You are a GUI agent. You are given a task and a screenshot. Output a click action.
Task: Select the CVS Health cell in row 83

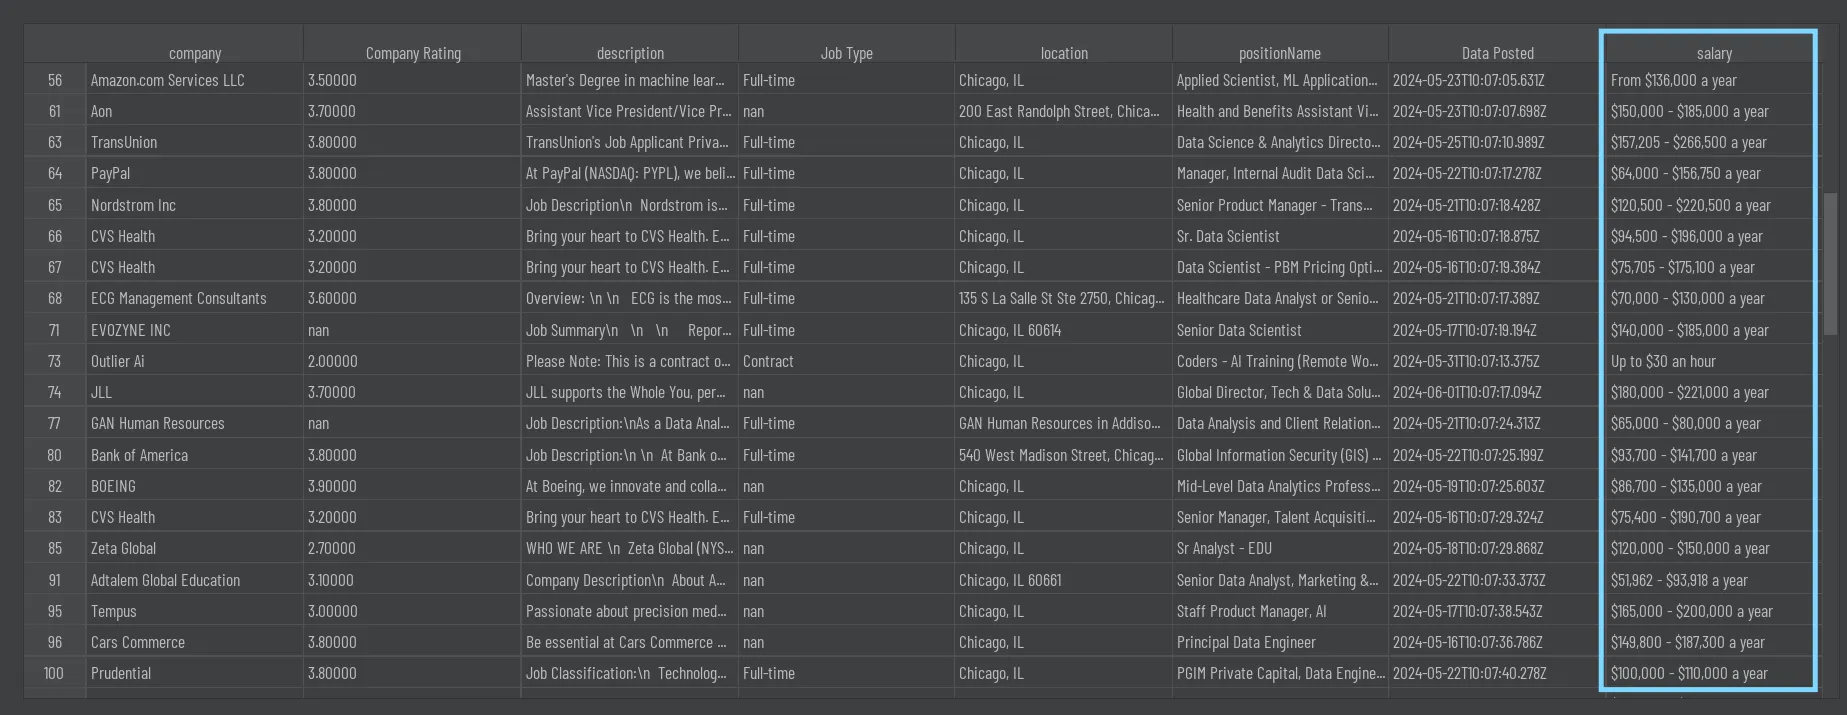(194, 517)
